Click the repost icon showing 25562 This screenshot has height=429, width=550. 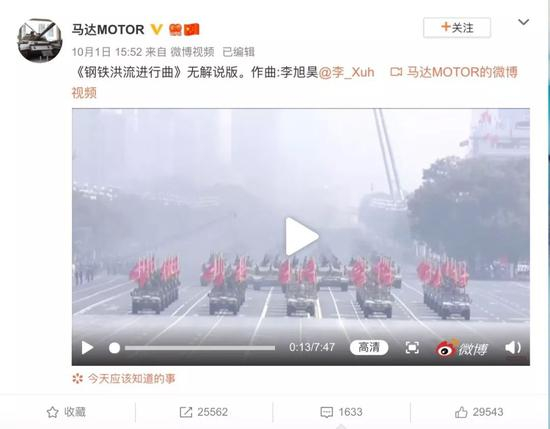click(186, 412)
